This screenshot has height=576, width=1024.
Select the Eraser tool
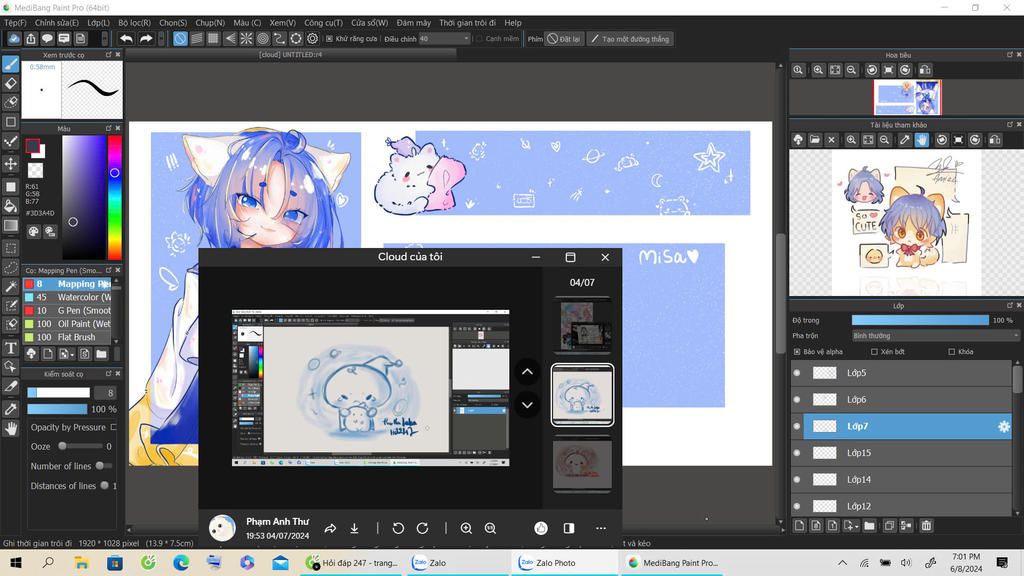pyautogui.click(x=10, y=83)
